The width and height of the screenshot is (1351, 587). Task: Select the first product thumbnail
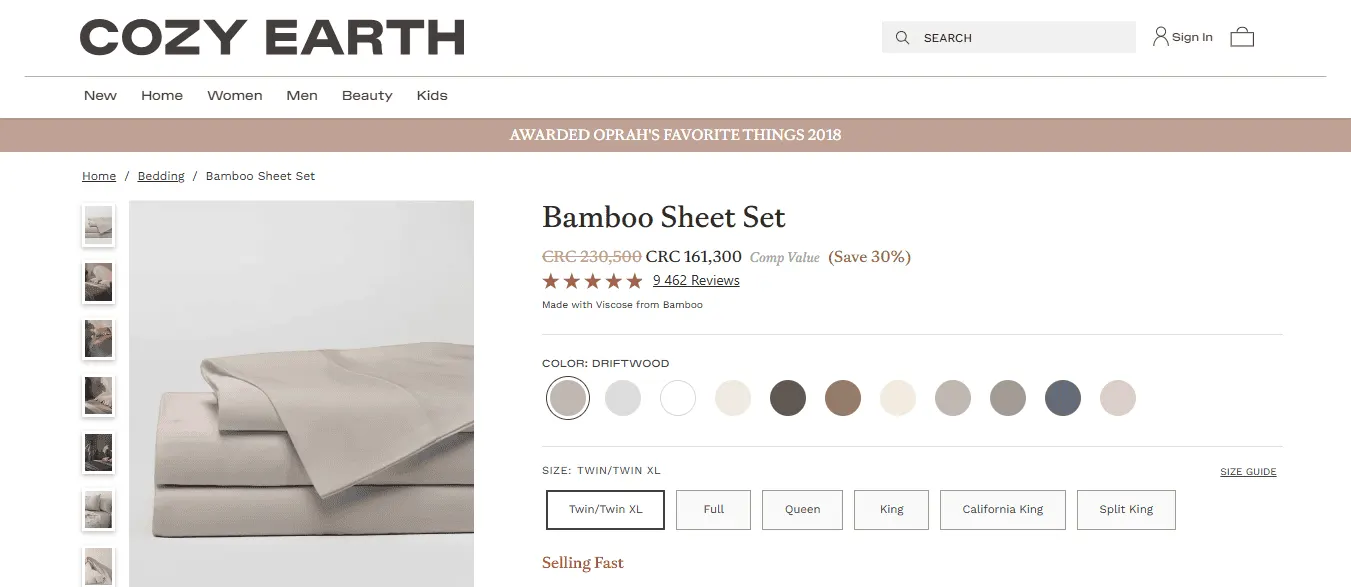[x=99, y=225]
